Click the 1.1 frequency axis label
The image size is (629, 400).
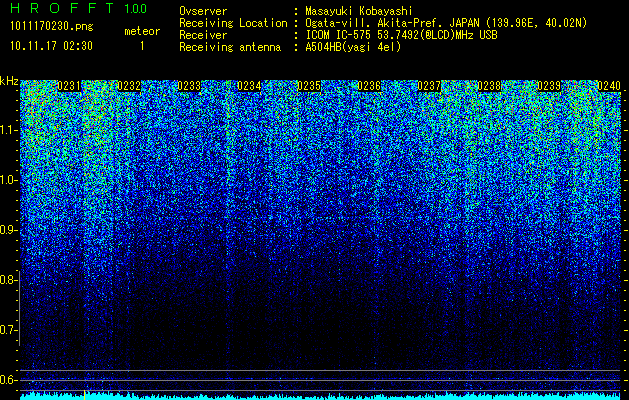9,130
